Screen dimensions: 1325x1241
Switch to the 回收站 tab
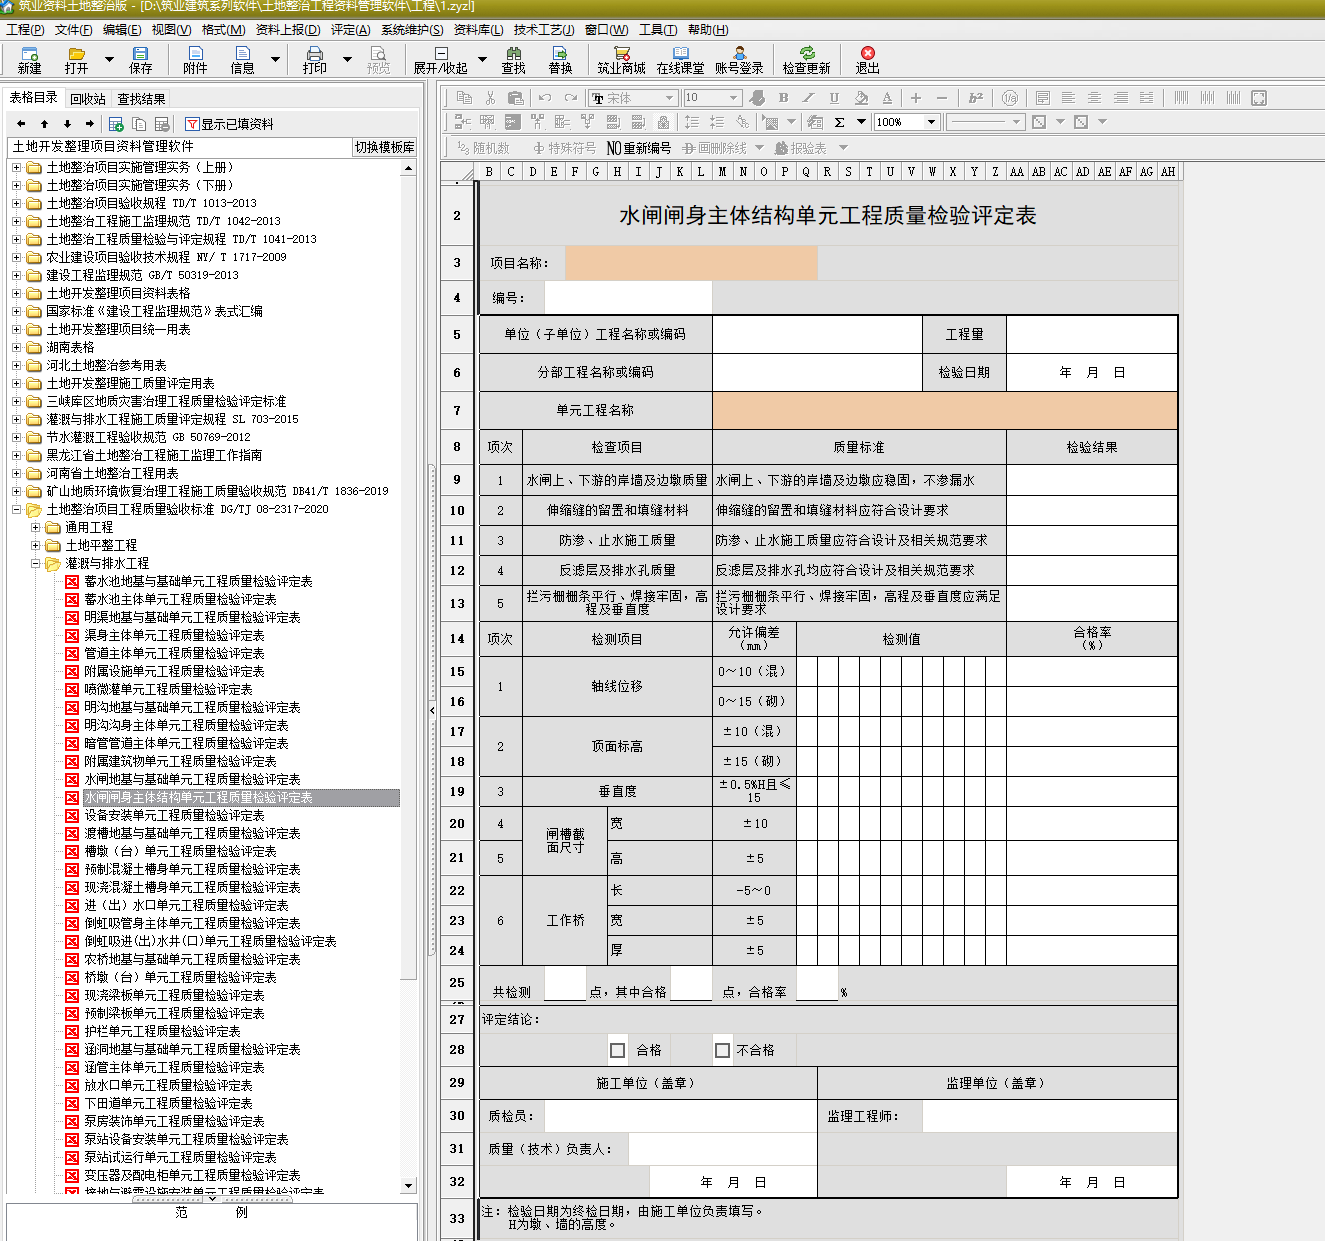(x=88, y=99)
